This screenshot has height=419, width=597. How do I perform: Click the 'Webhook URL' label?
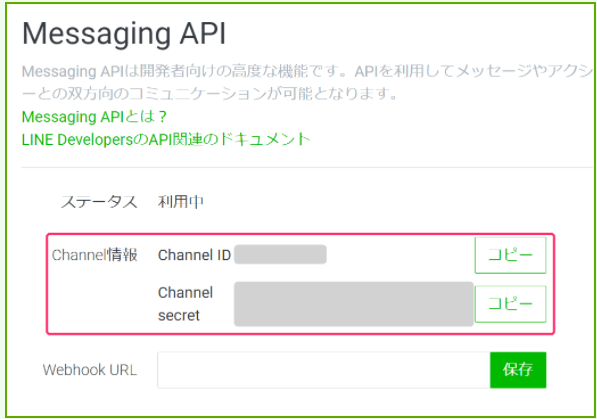pyautogui.click(x=90, y=370)
